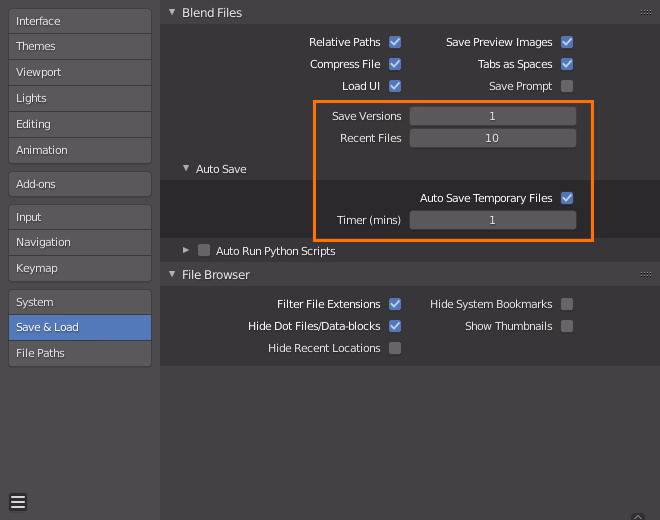Open the File Paths tab
Image resolution: width=660 pixels, height=520 pixels.
point(80,353)
